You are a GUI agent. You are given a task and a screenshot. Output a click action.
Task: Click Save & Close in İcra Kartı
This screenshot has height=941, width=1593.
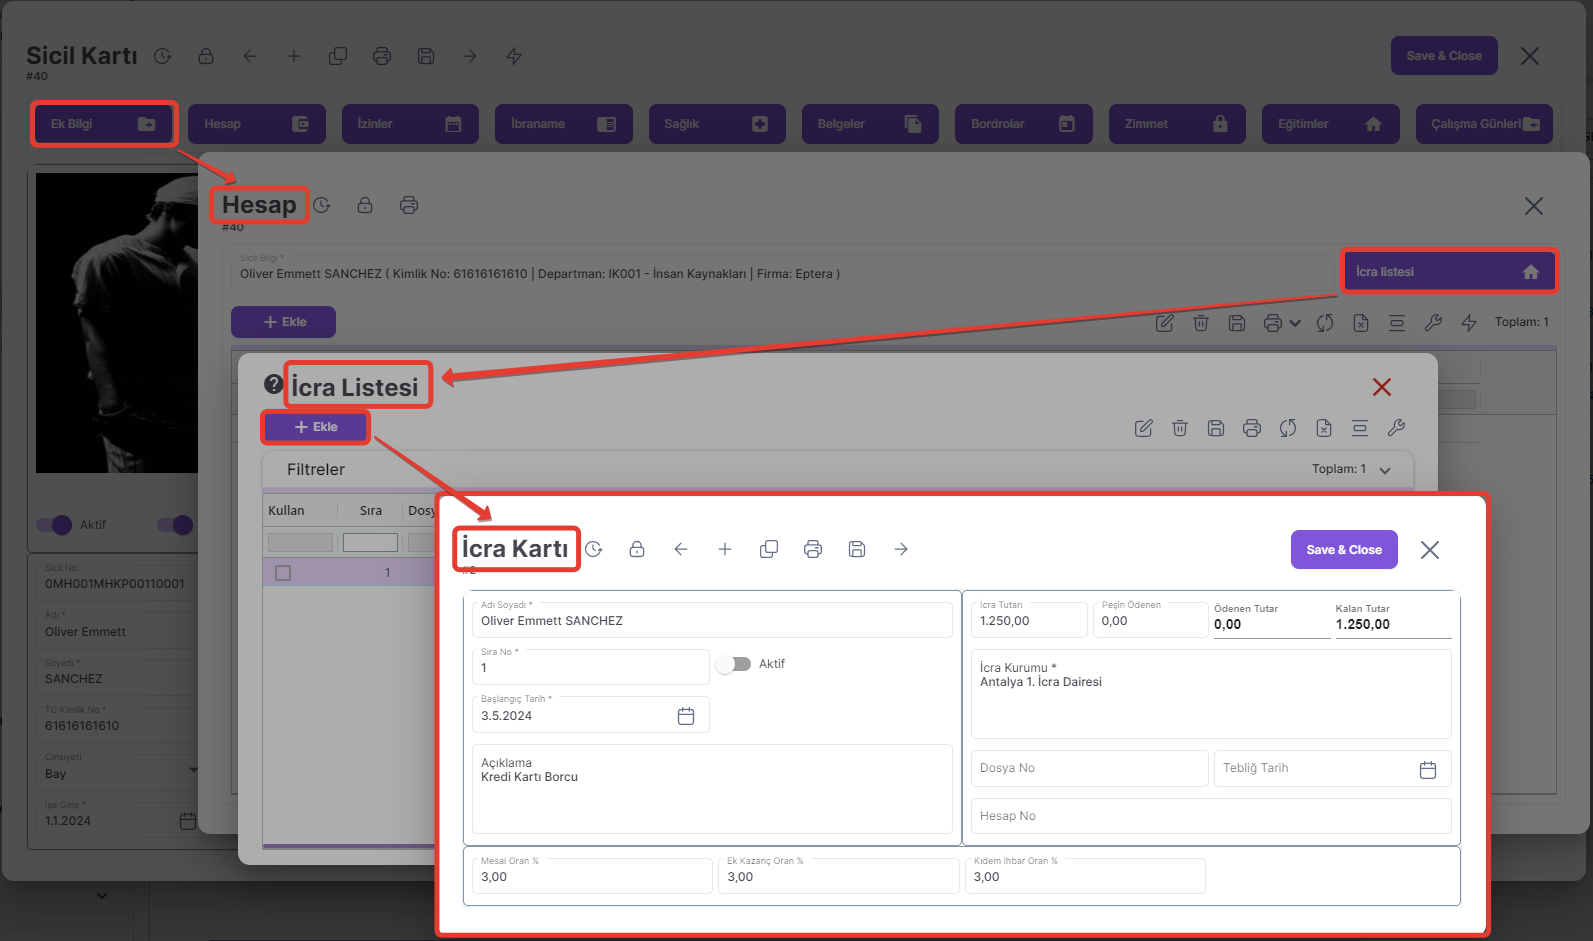[1343, 550]
